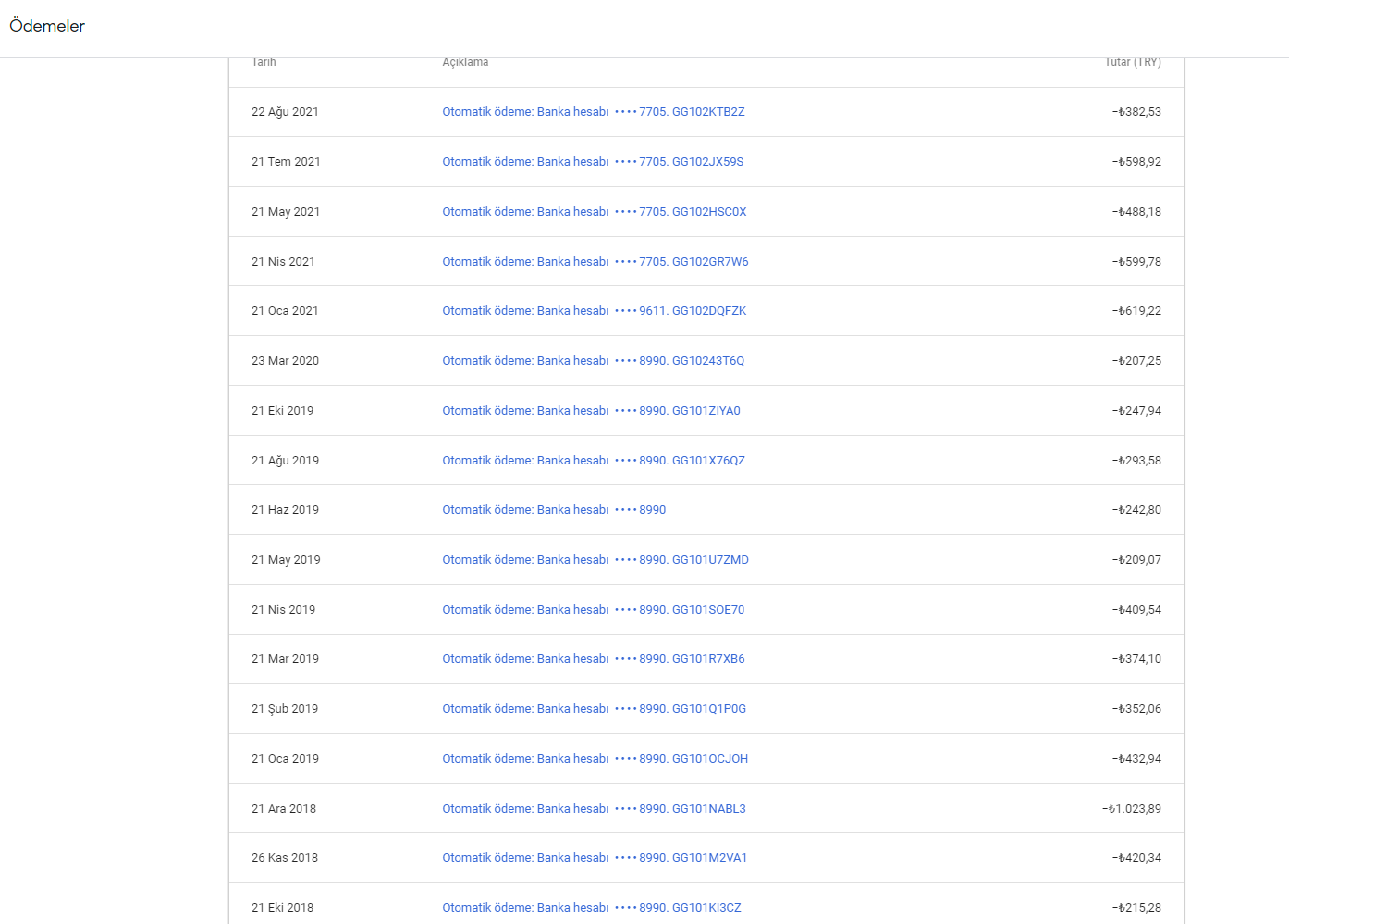The image size is (1394, 924).
Task: Click amount −242,80
Action: click(1136, 510)
